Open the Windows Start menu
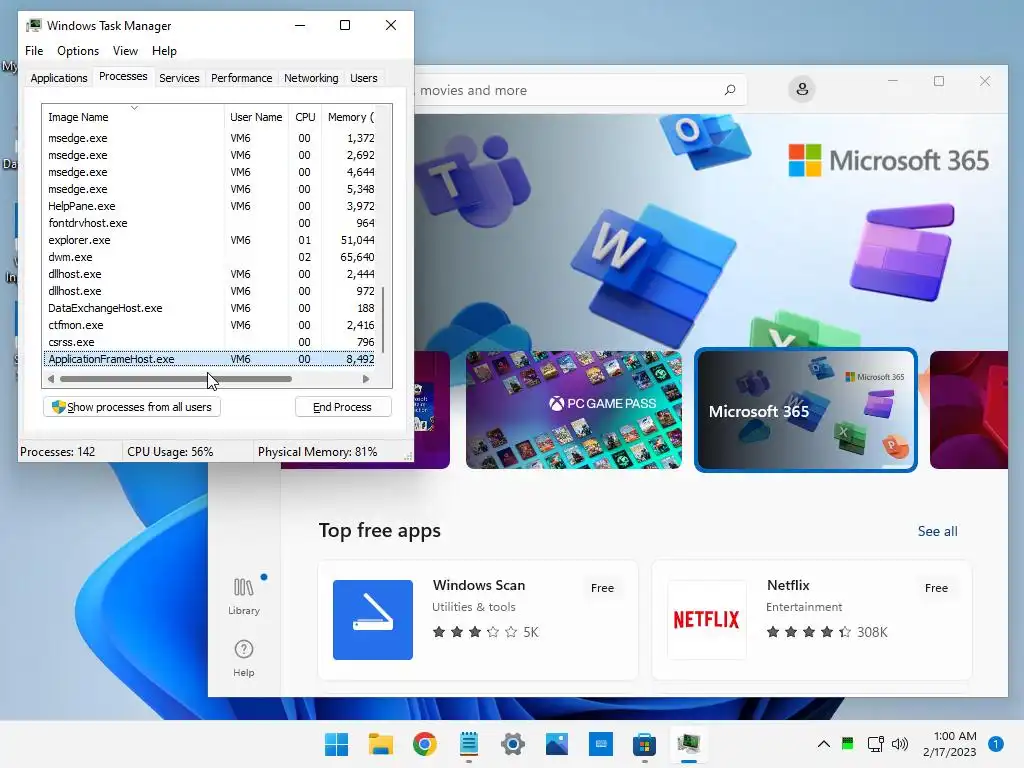Viewport: 1024px width, 768px height. [336, 744]
